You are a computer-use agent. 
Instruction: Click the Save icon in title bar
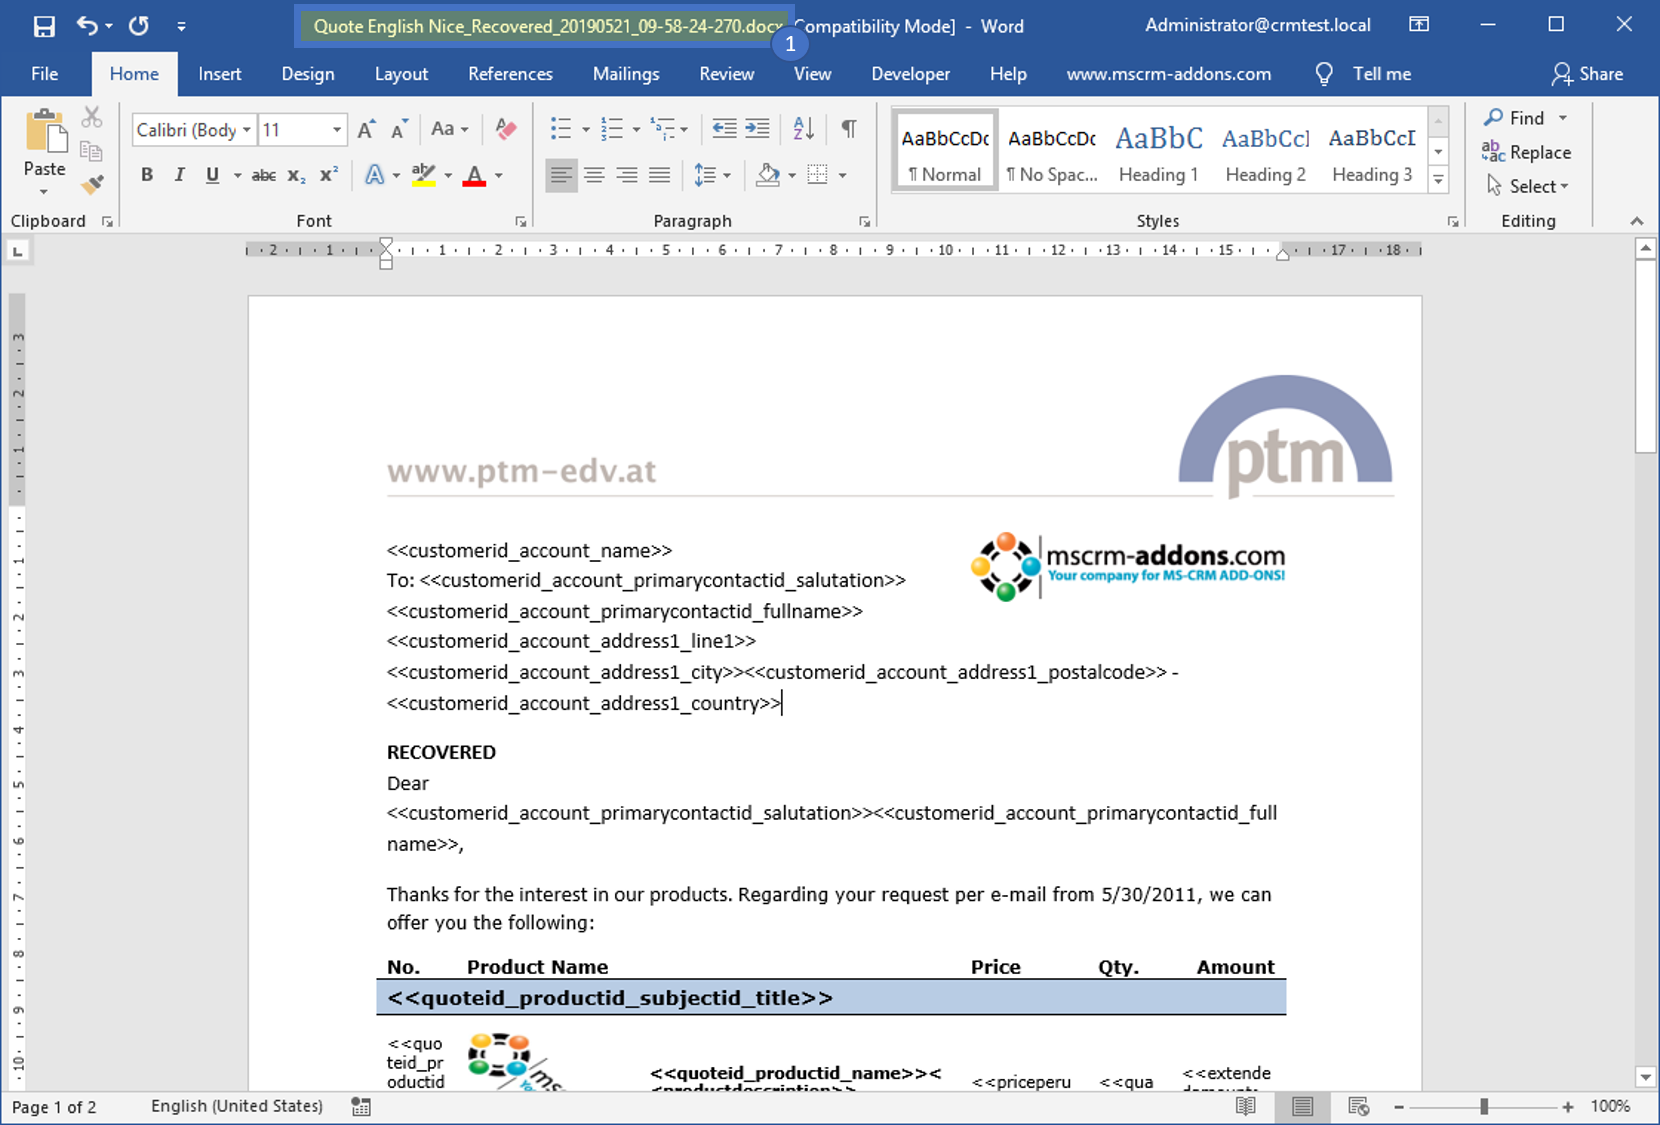point(44,26)
